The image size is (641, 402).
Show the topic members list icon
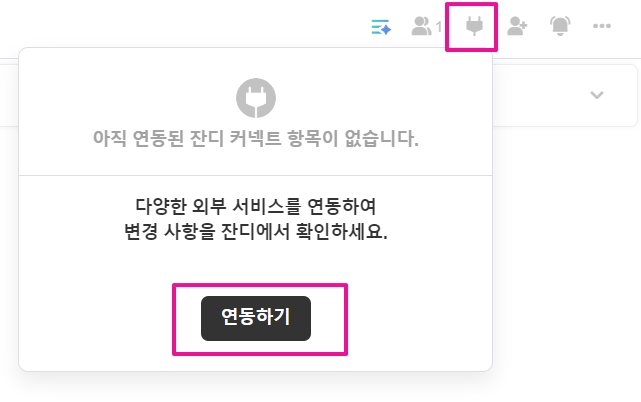[422, 27]
